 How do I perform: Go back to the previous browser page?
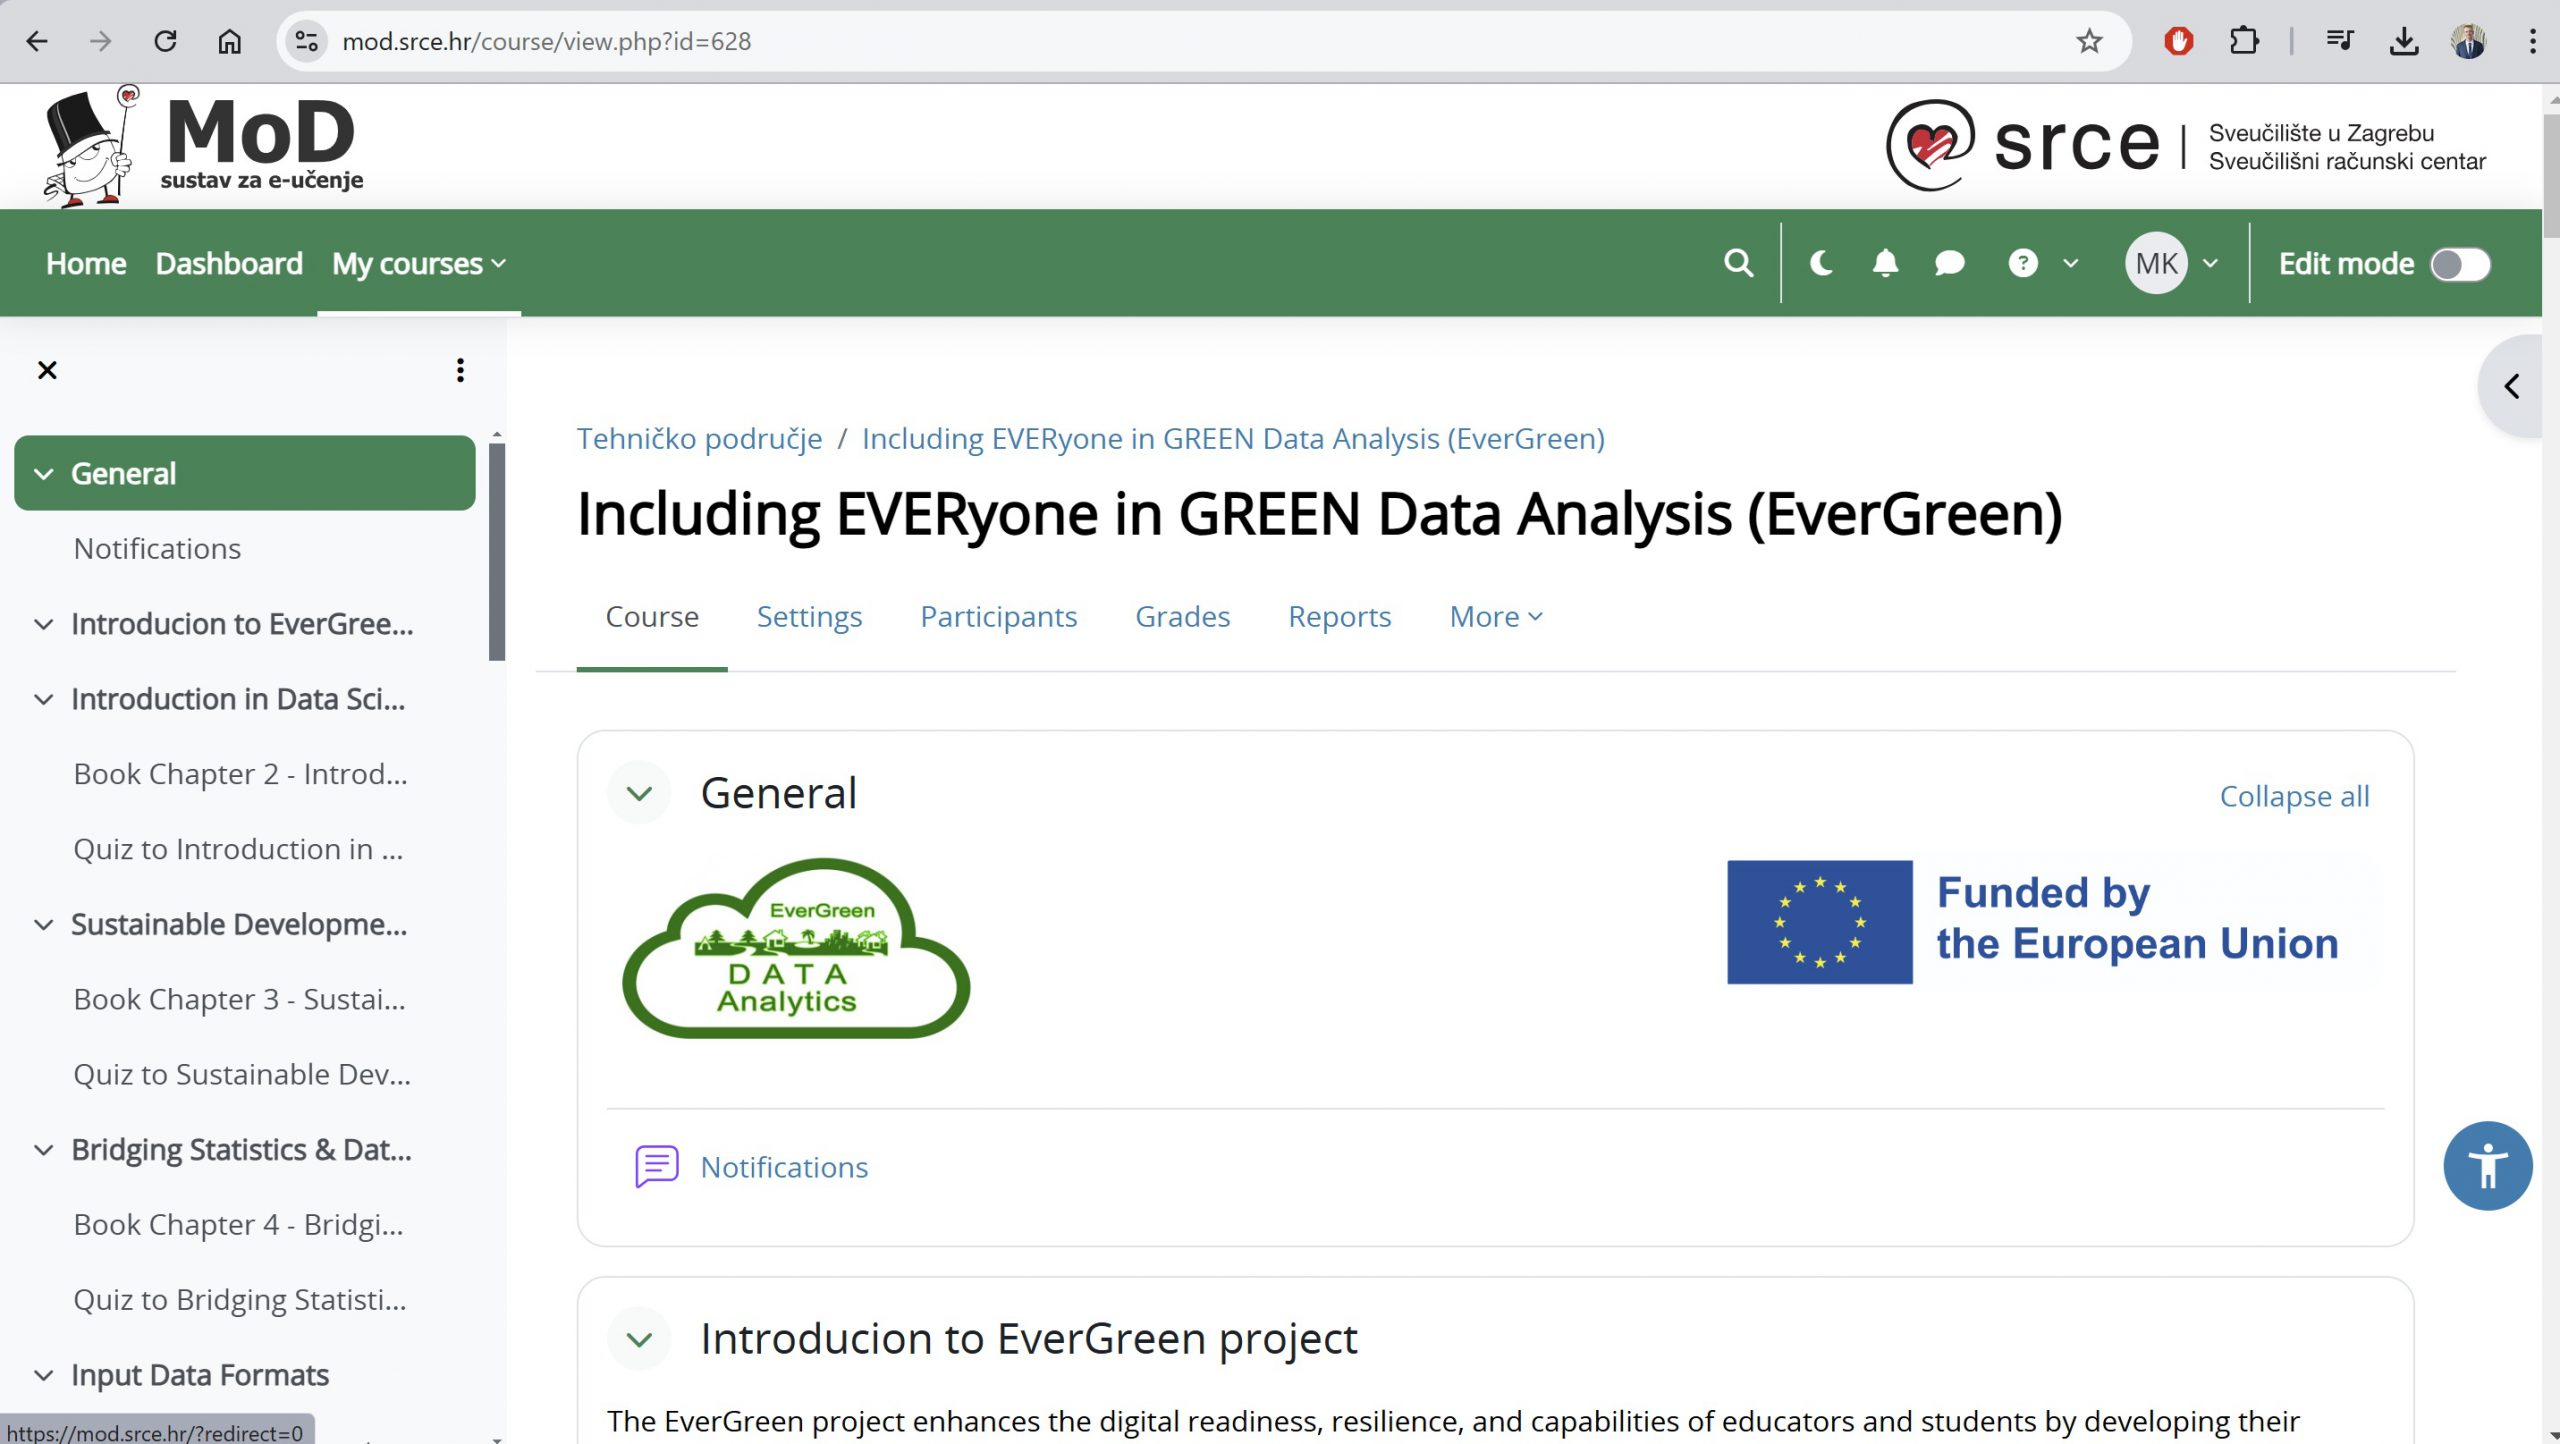click(37, 41)
